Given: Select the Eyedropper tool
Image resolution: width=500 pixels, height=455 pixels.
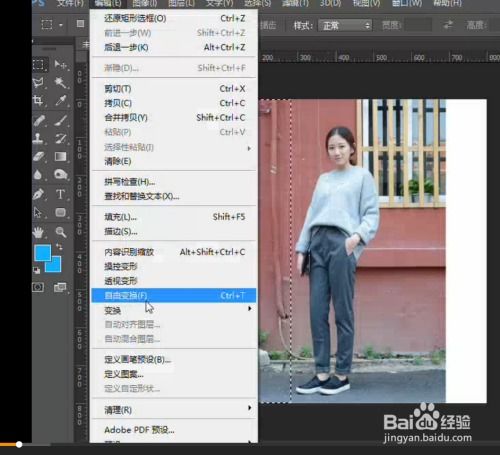Looking at the screenshot, I should tap(61, 100).
